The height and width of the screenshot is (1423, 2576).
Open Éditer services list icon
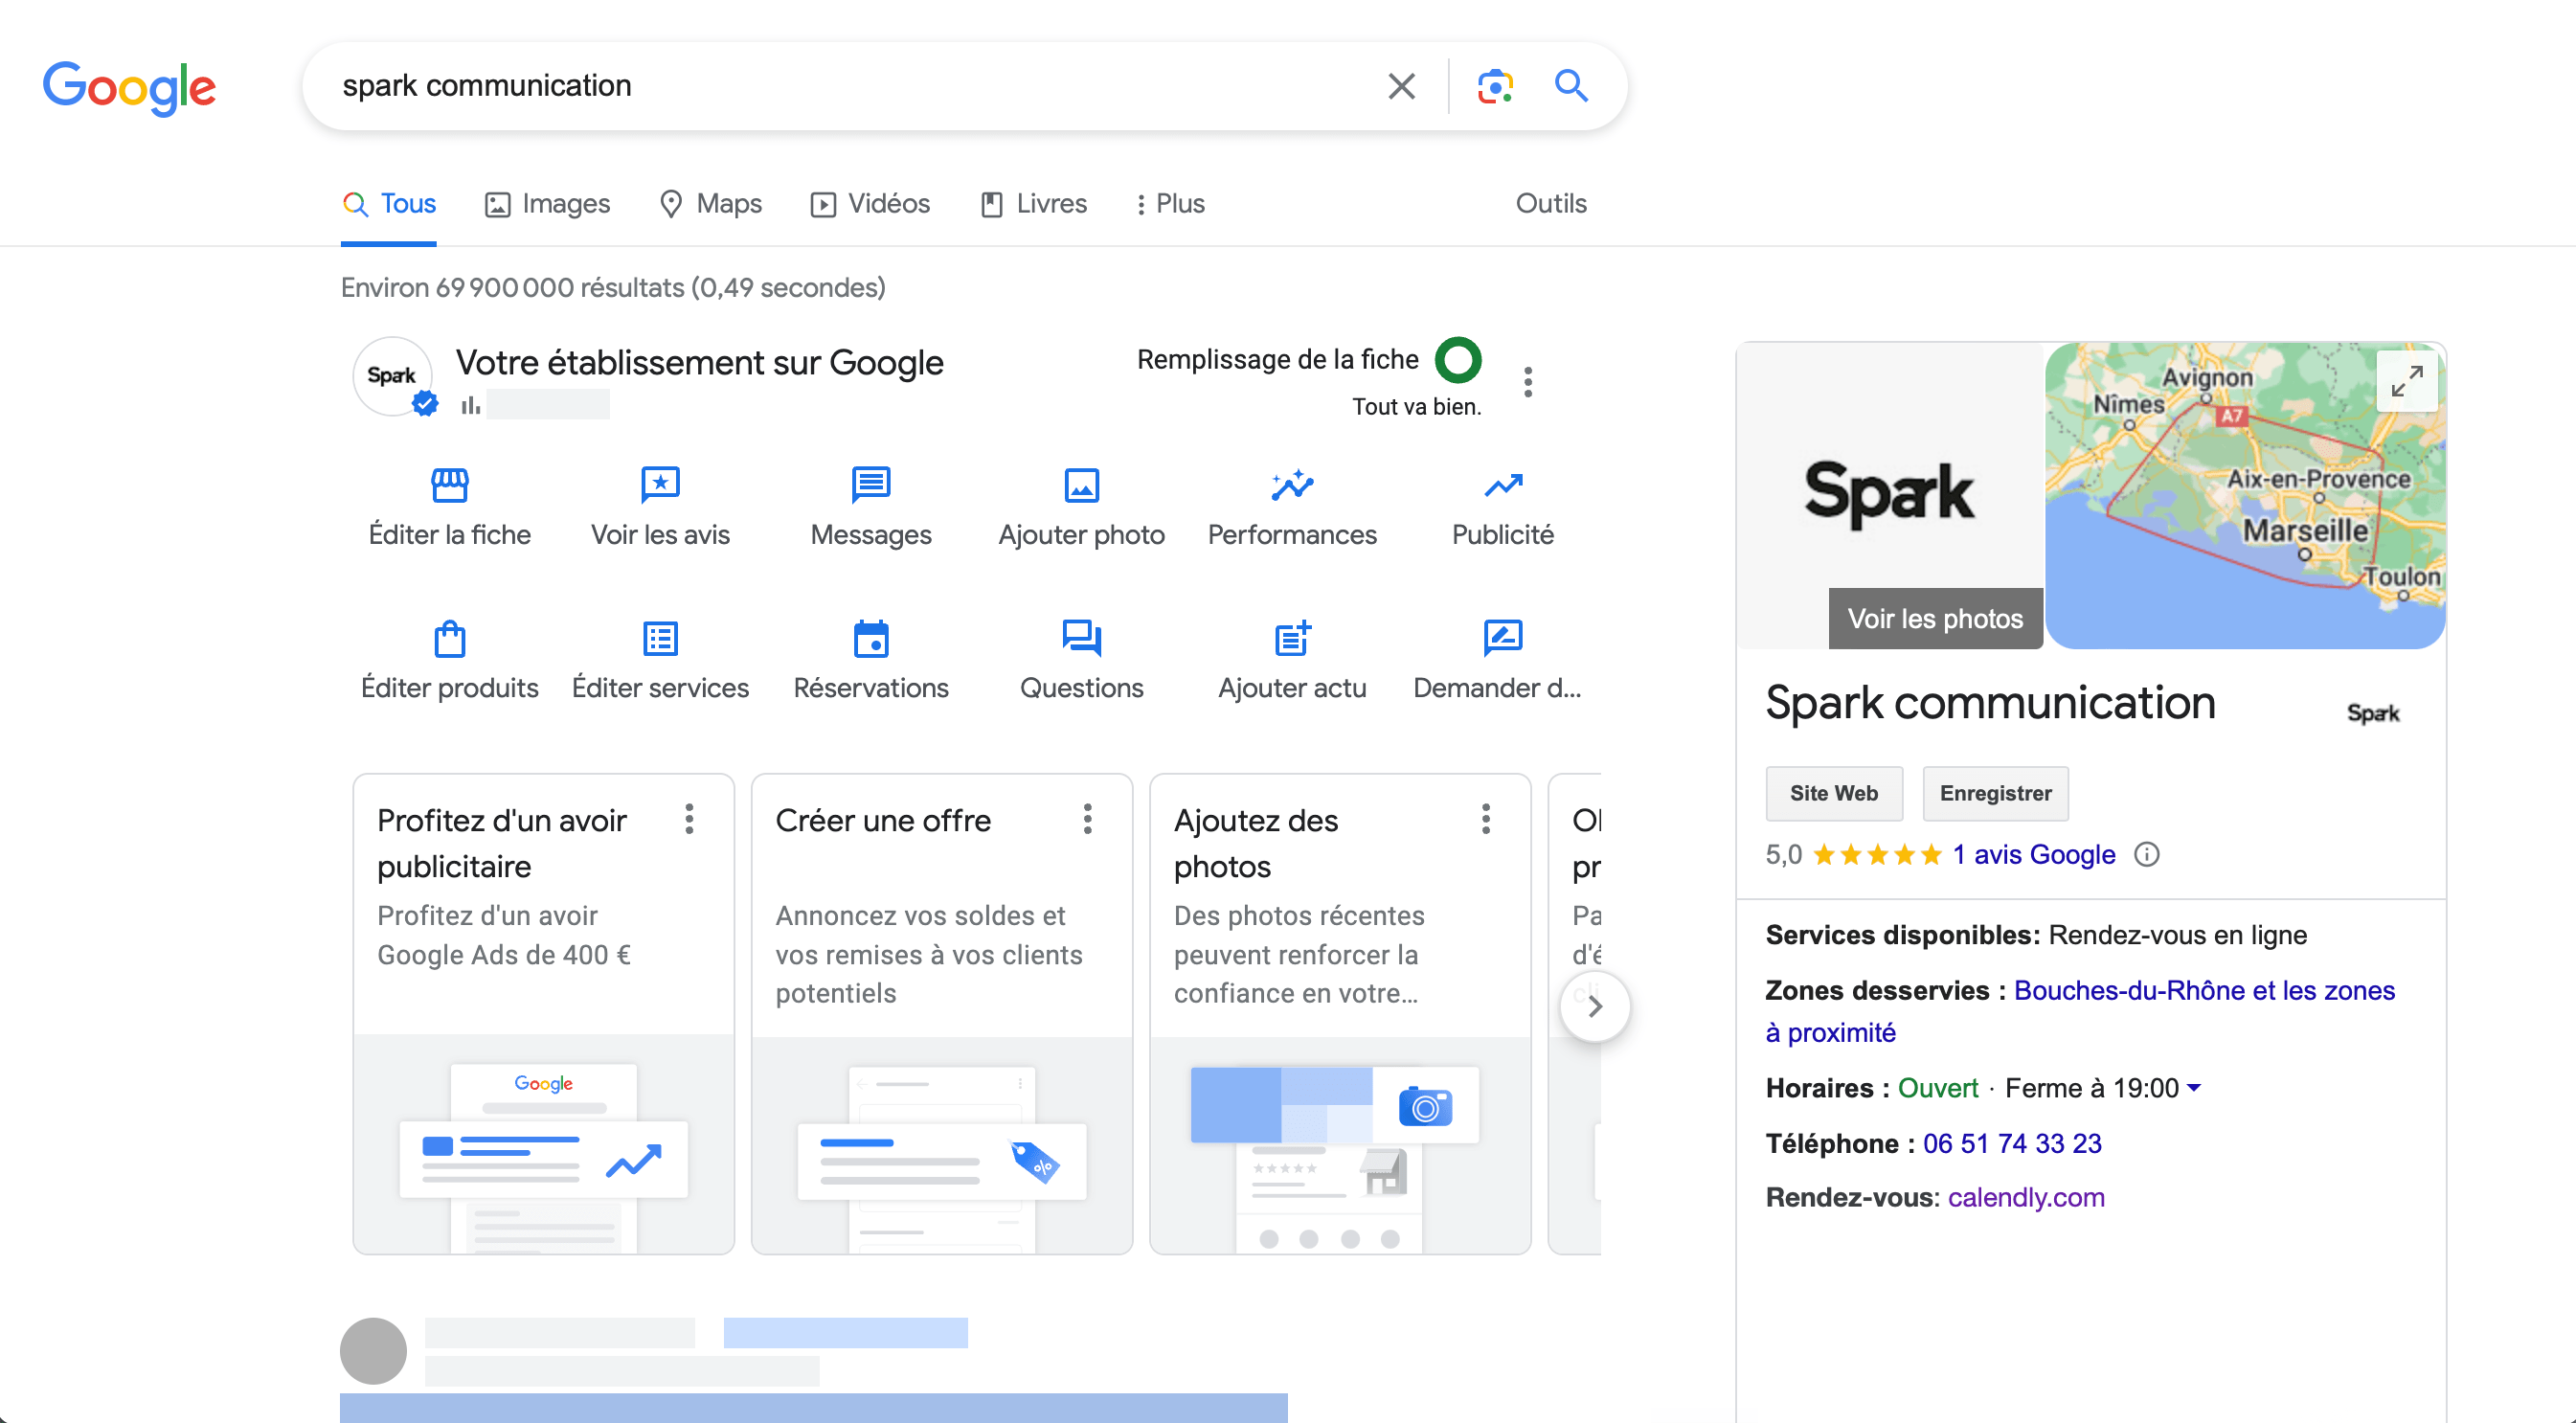pyautogui.click(x=660, y=638)
